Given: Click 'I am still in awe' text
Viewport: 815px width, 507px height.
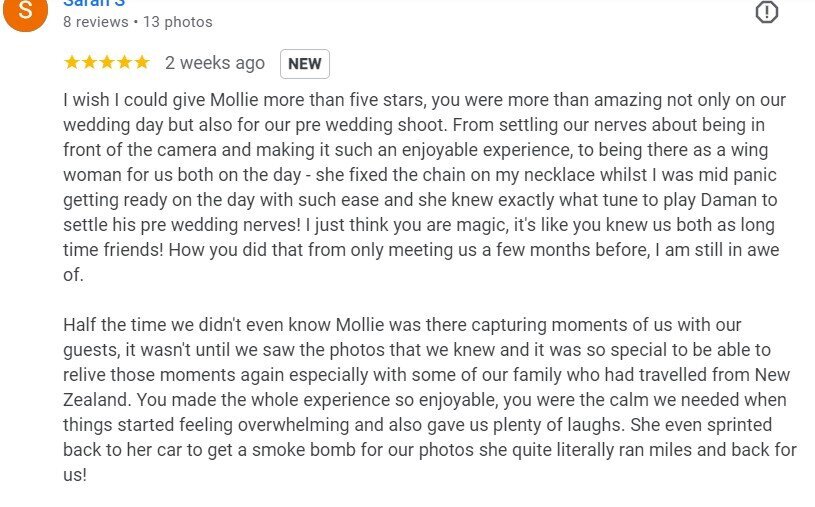Looking at the screenshot, I should [x=717, y=250].
